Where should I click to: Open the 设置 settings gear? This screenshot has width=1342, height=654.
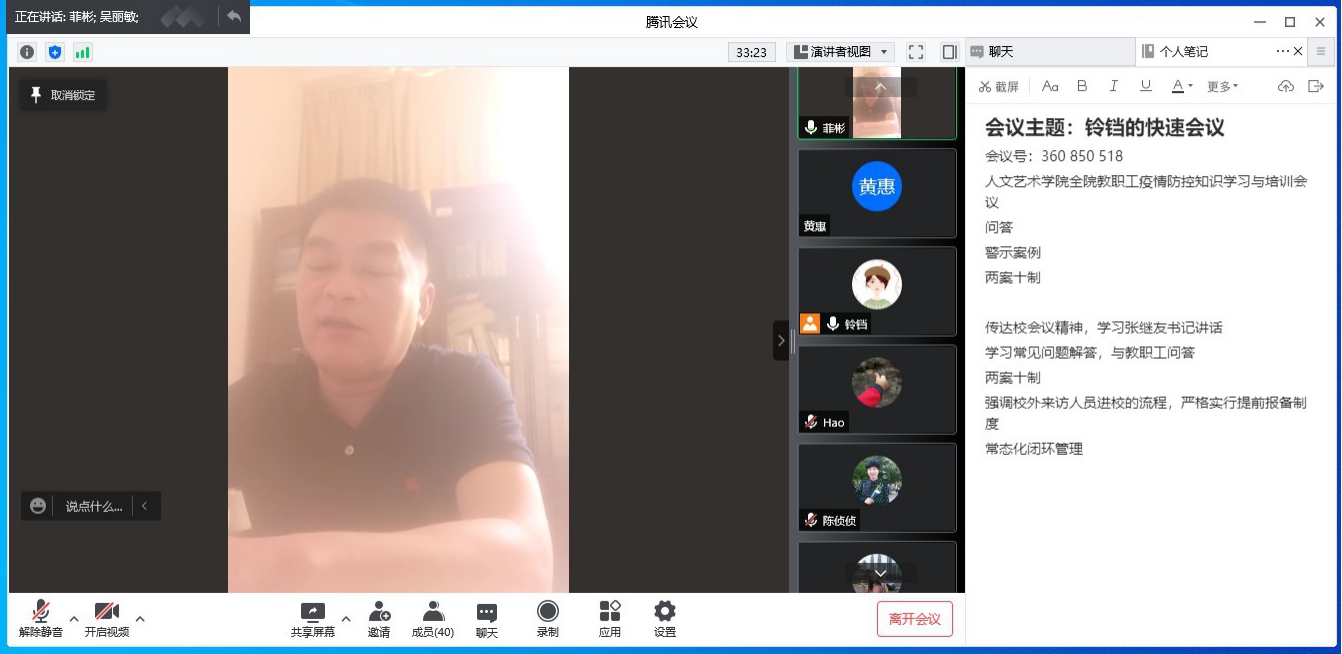pyautogui.click(x=665, y=612)
